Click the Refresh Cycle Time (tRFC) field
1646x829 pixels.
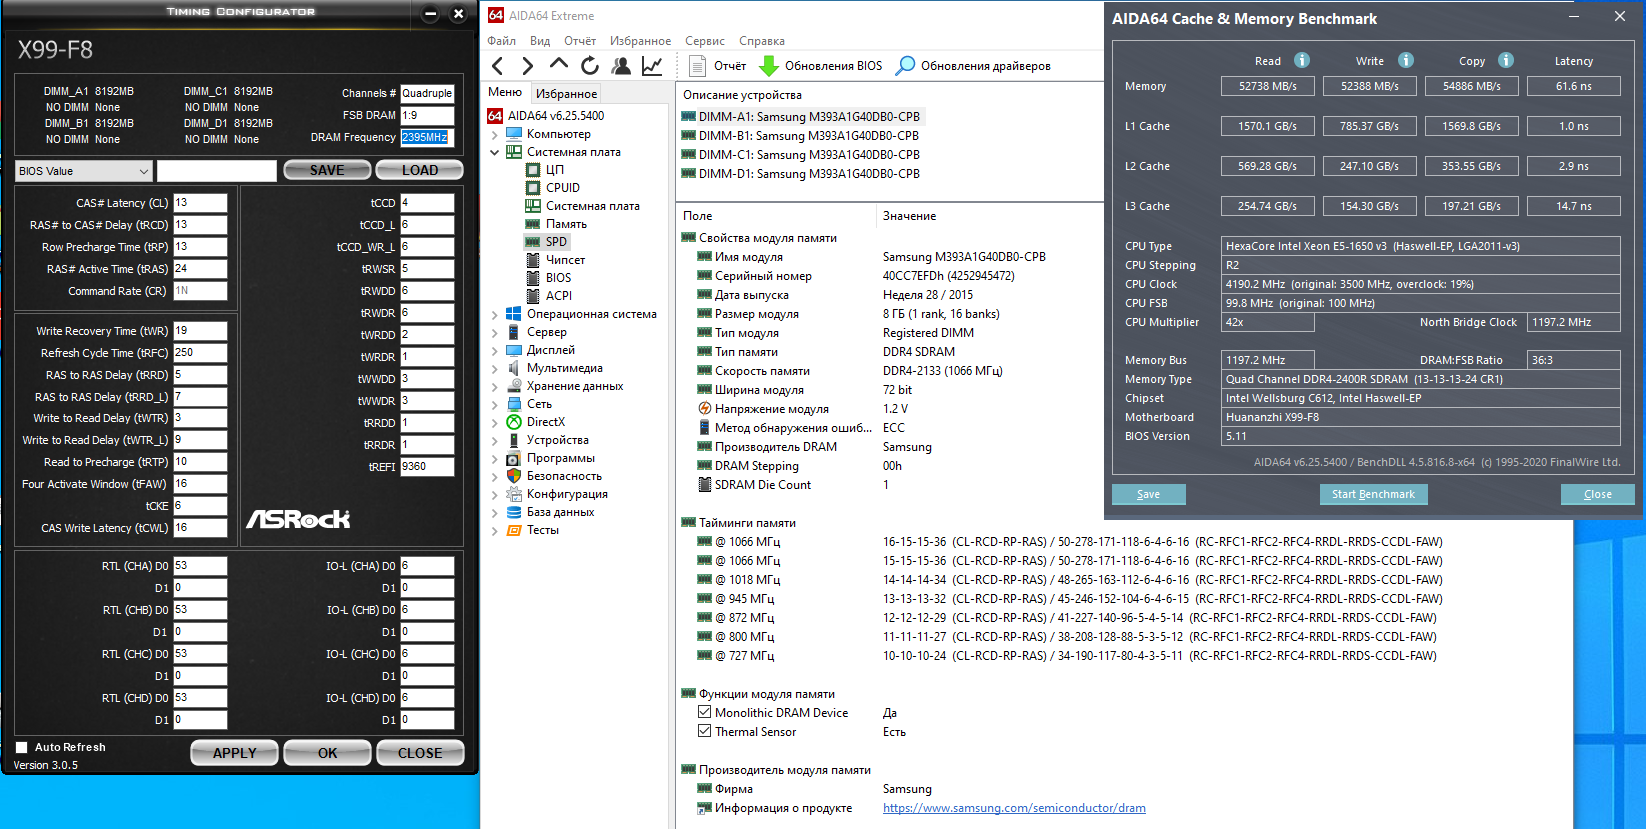(200, 353)
